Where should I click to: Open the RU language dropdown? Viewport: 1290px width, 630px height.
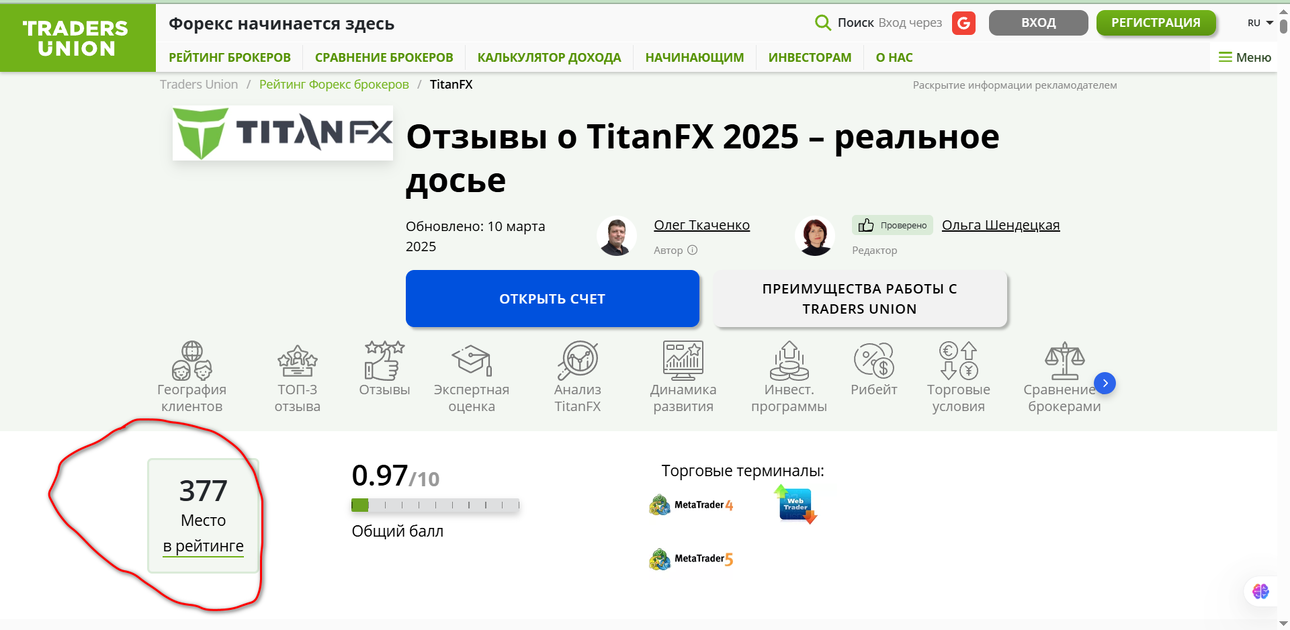[1260, 23]
